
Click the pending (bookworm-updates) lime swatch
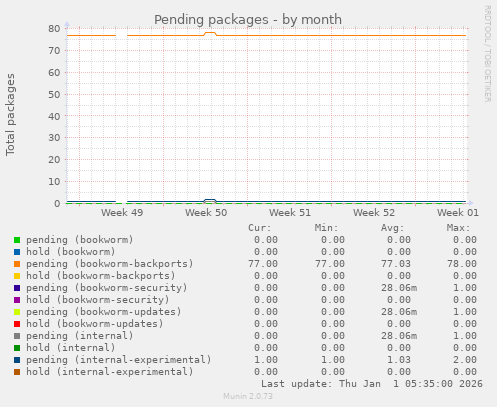pos(17,312)
